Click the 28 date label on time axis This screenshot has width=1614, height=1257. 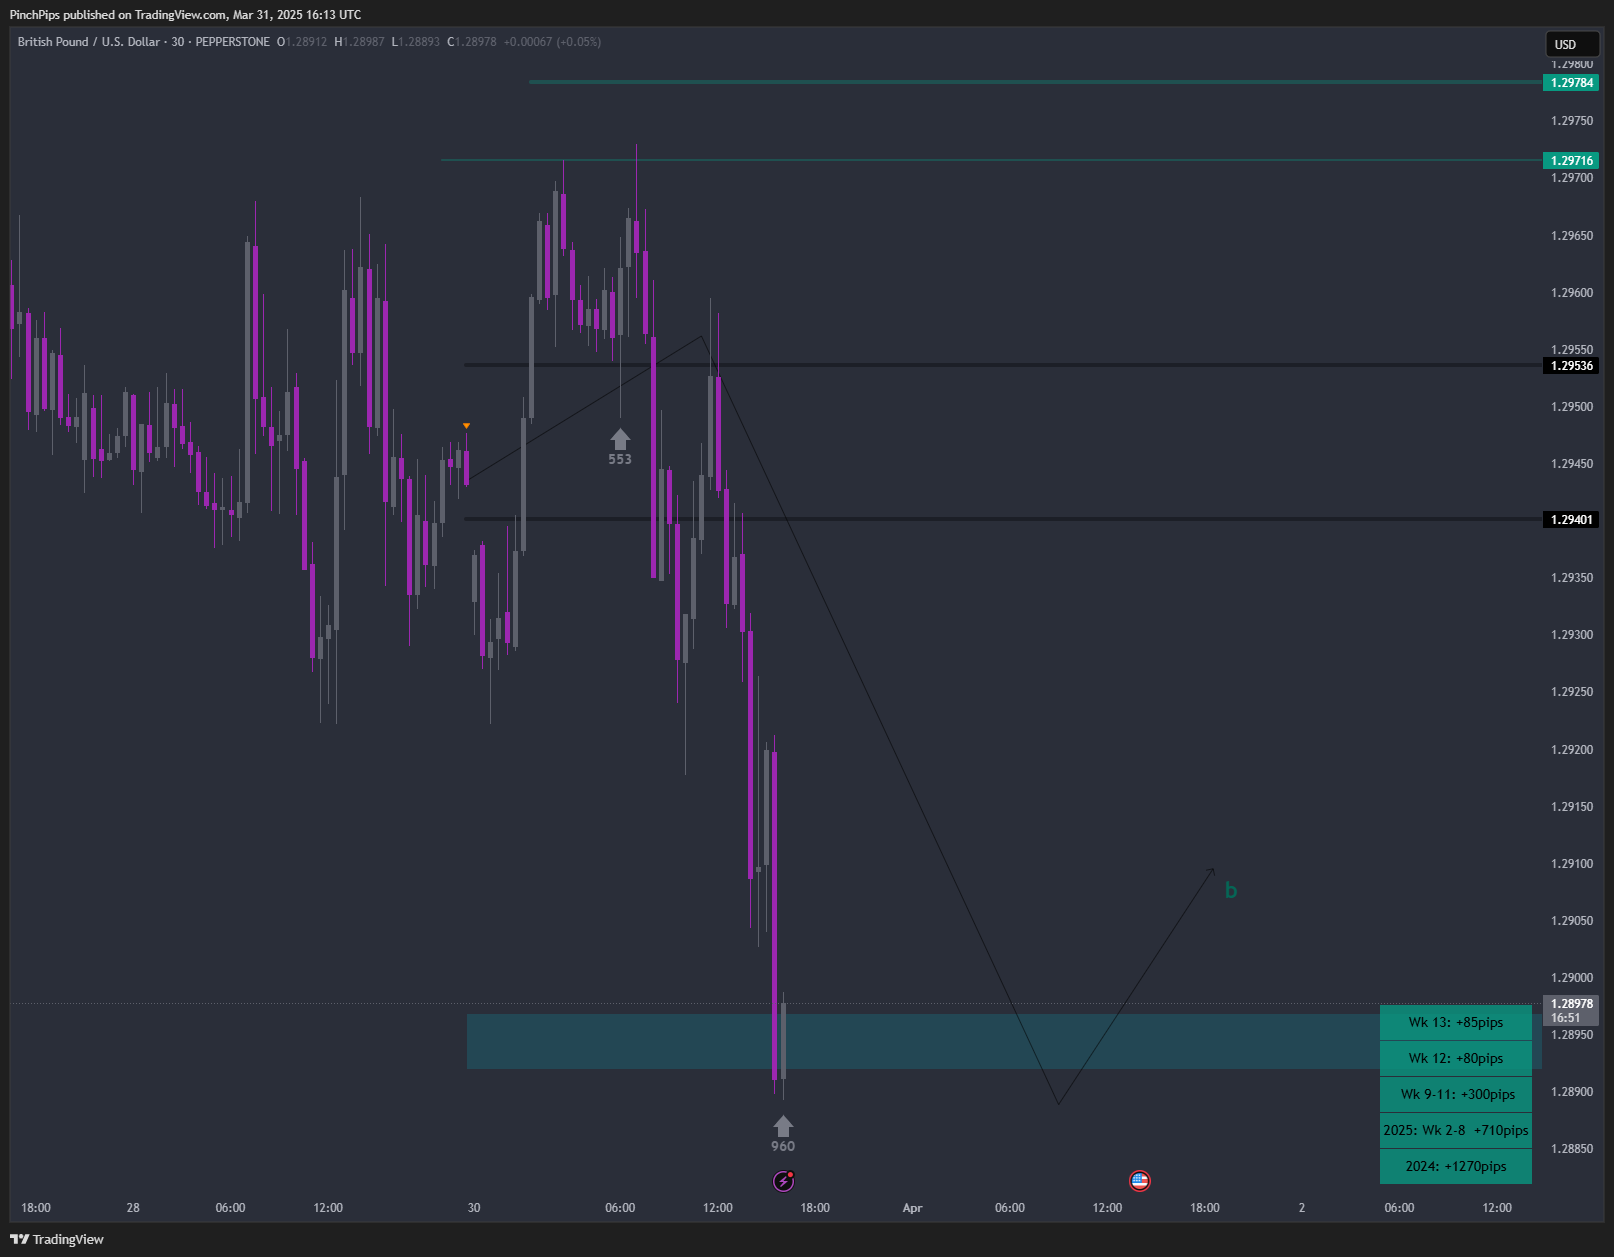[x=133, y=1208]
